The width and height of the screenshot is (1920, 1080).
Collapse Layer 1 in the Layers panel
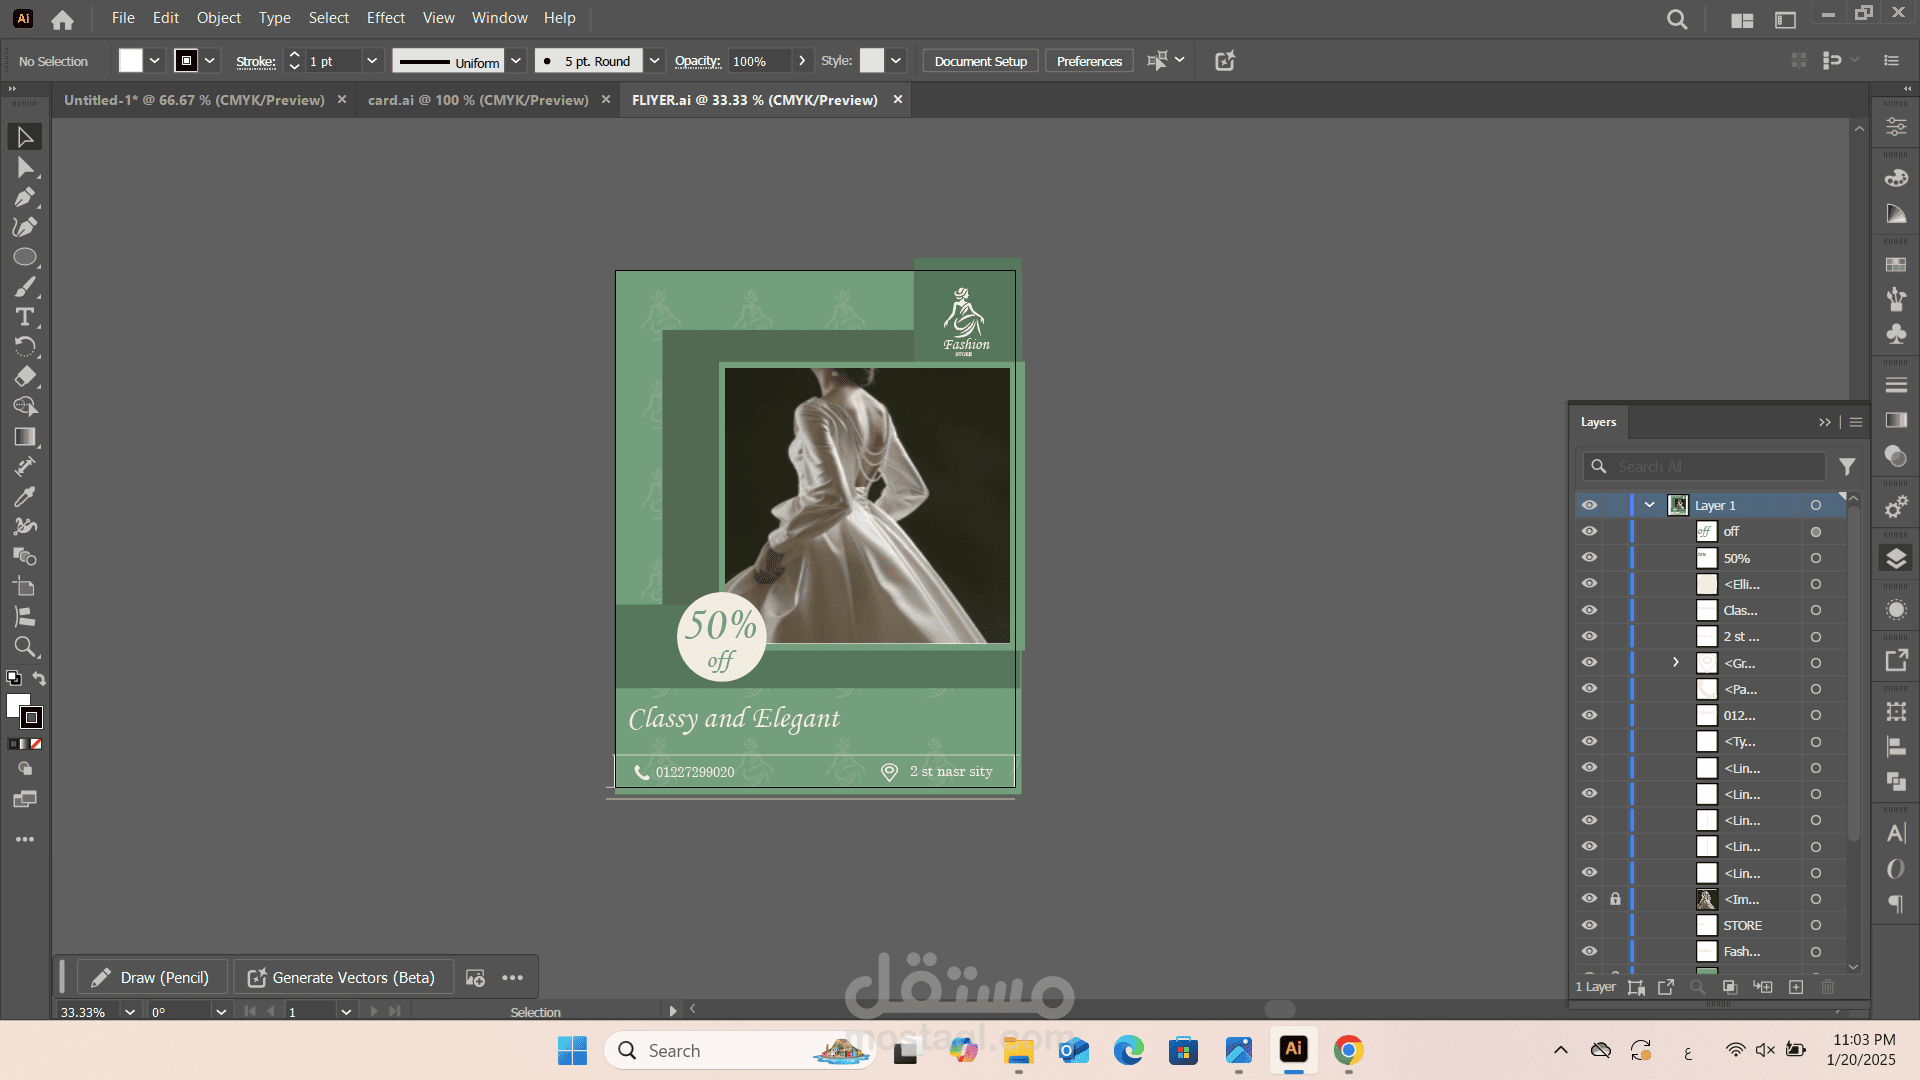click(1650, 505)
